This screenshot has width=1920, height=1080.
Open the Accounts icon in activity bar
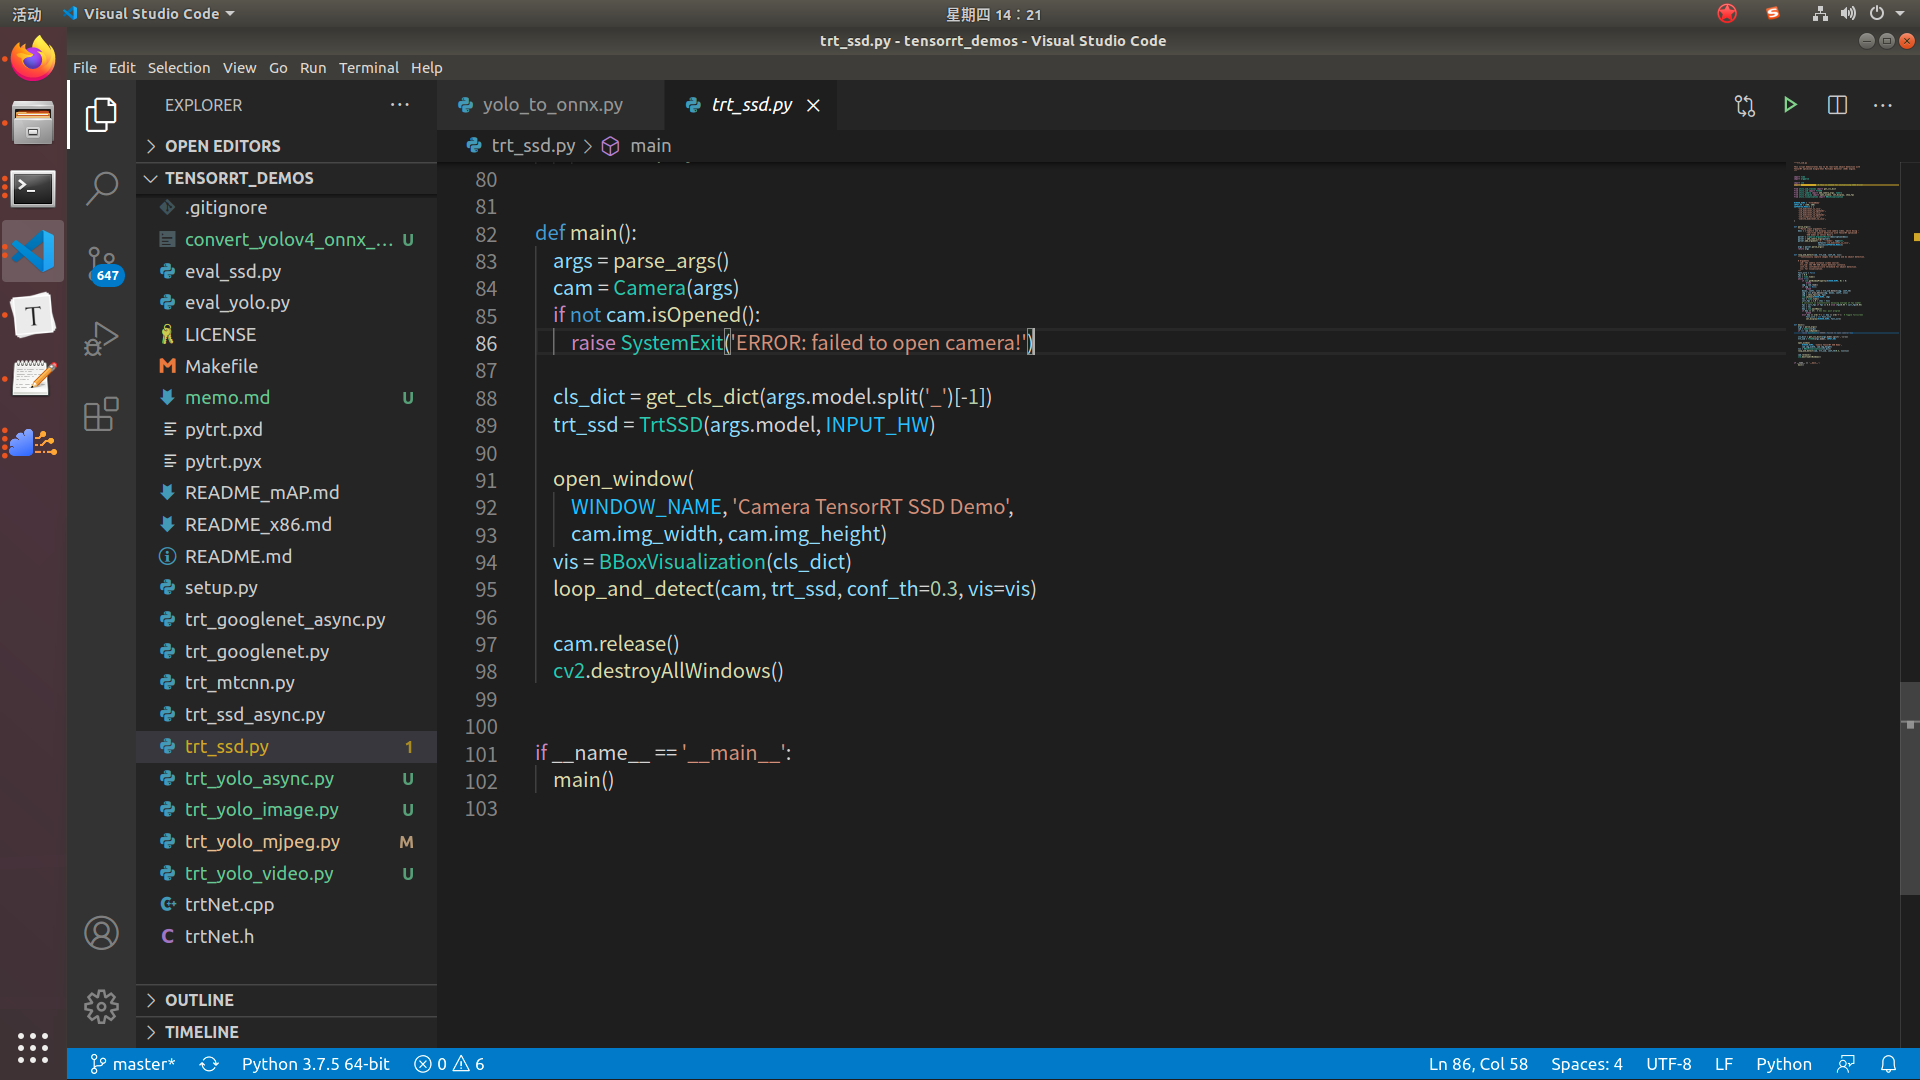101,932
